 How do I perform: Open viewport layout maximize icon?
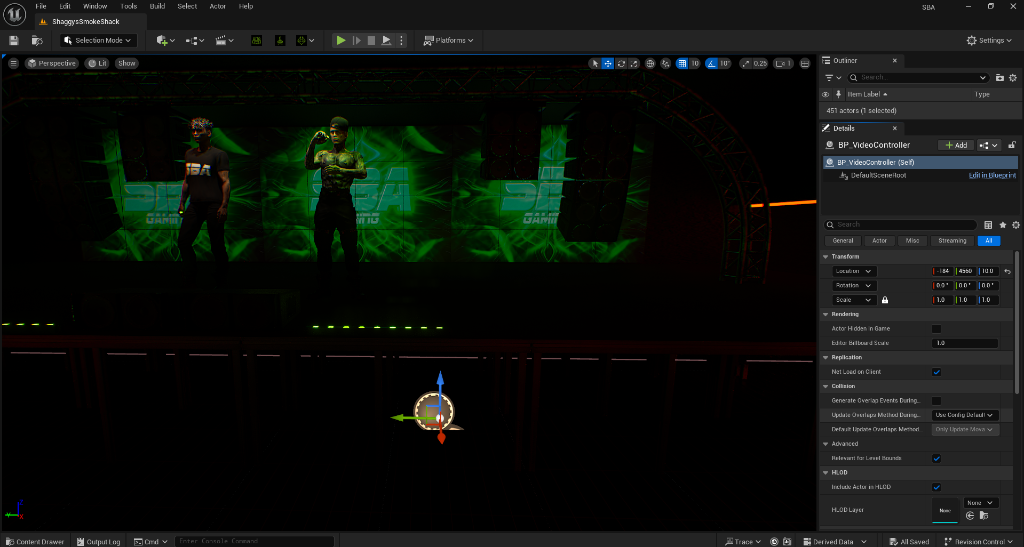805,63
